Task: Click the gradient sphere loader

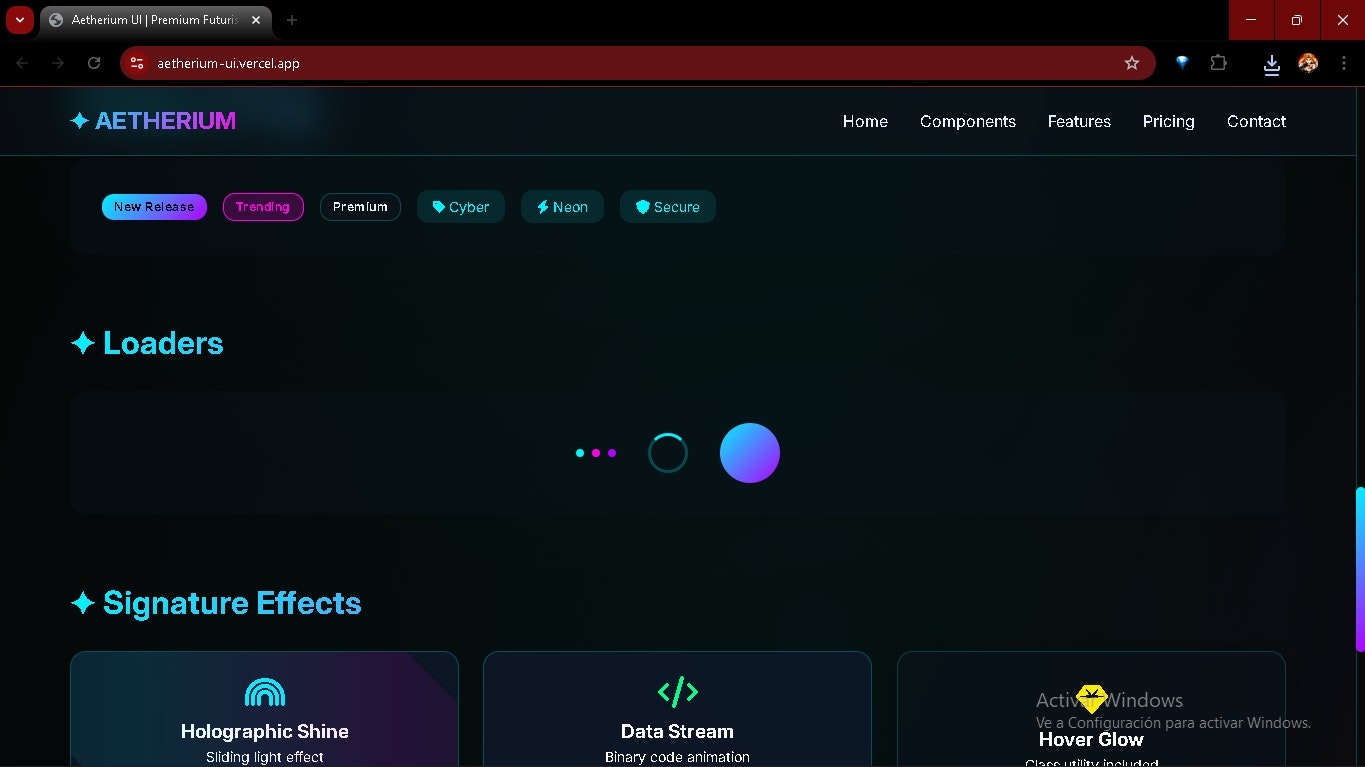Action: click(750, 453)
